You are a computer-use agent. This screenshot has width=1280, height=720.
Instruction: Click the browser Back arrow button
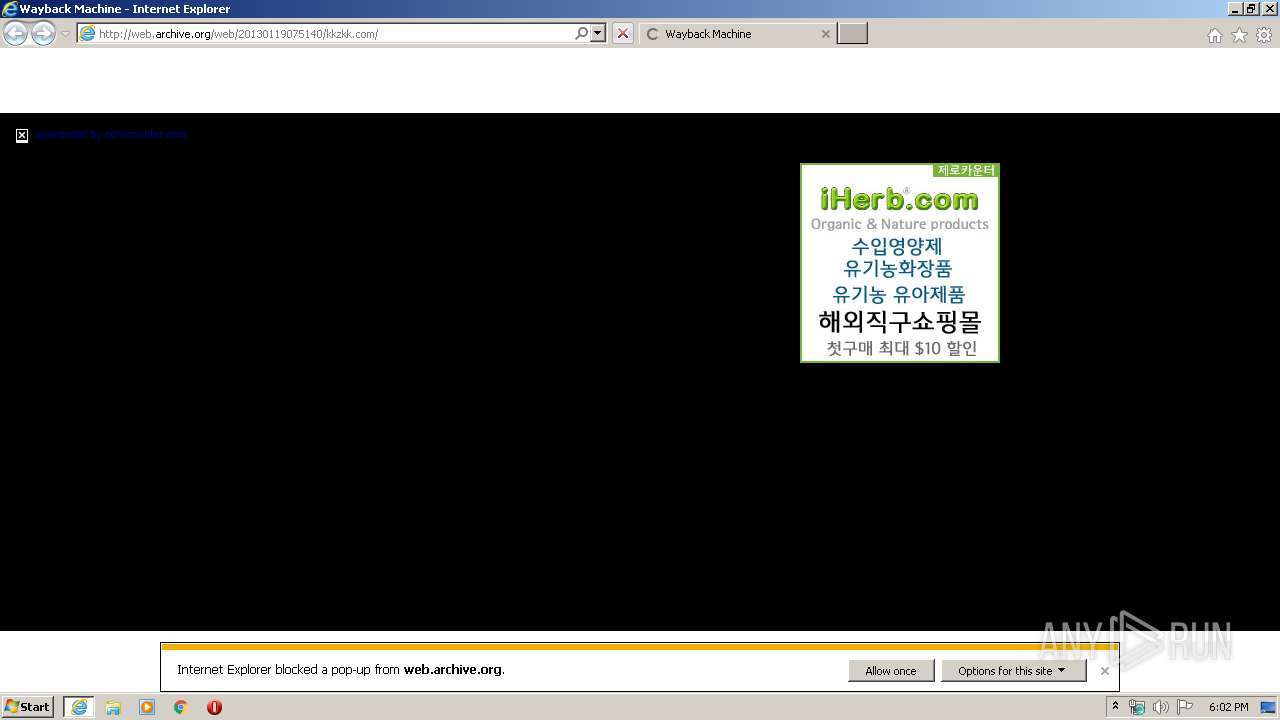point(15,34)
